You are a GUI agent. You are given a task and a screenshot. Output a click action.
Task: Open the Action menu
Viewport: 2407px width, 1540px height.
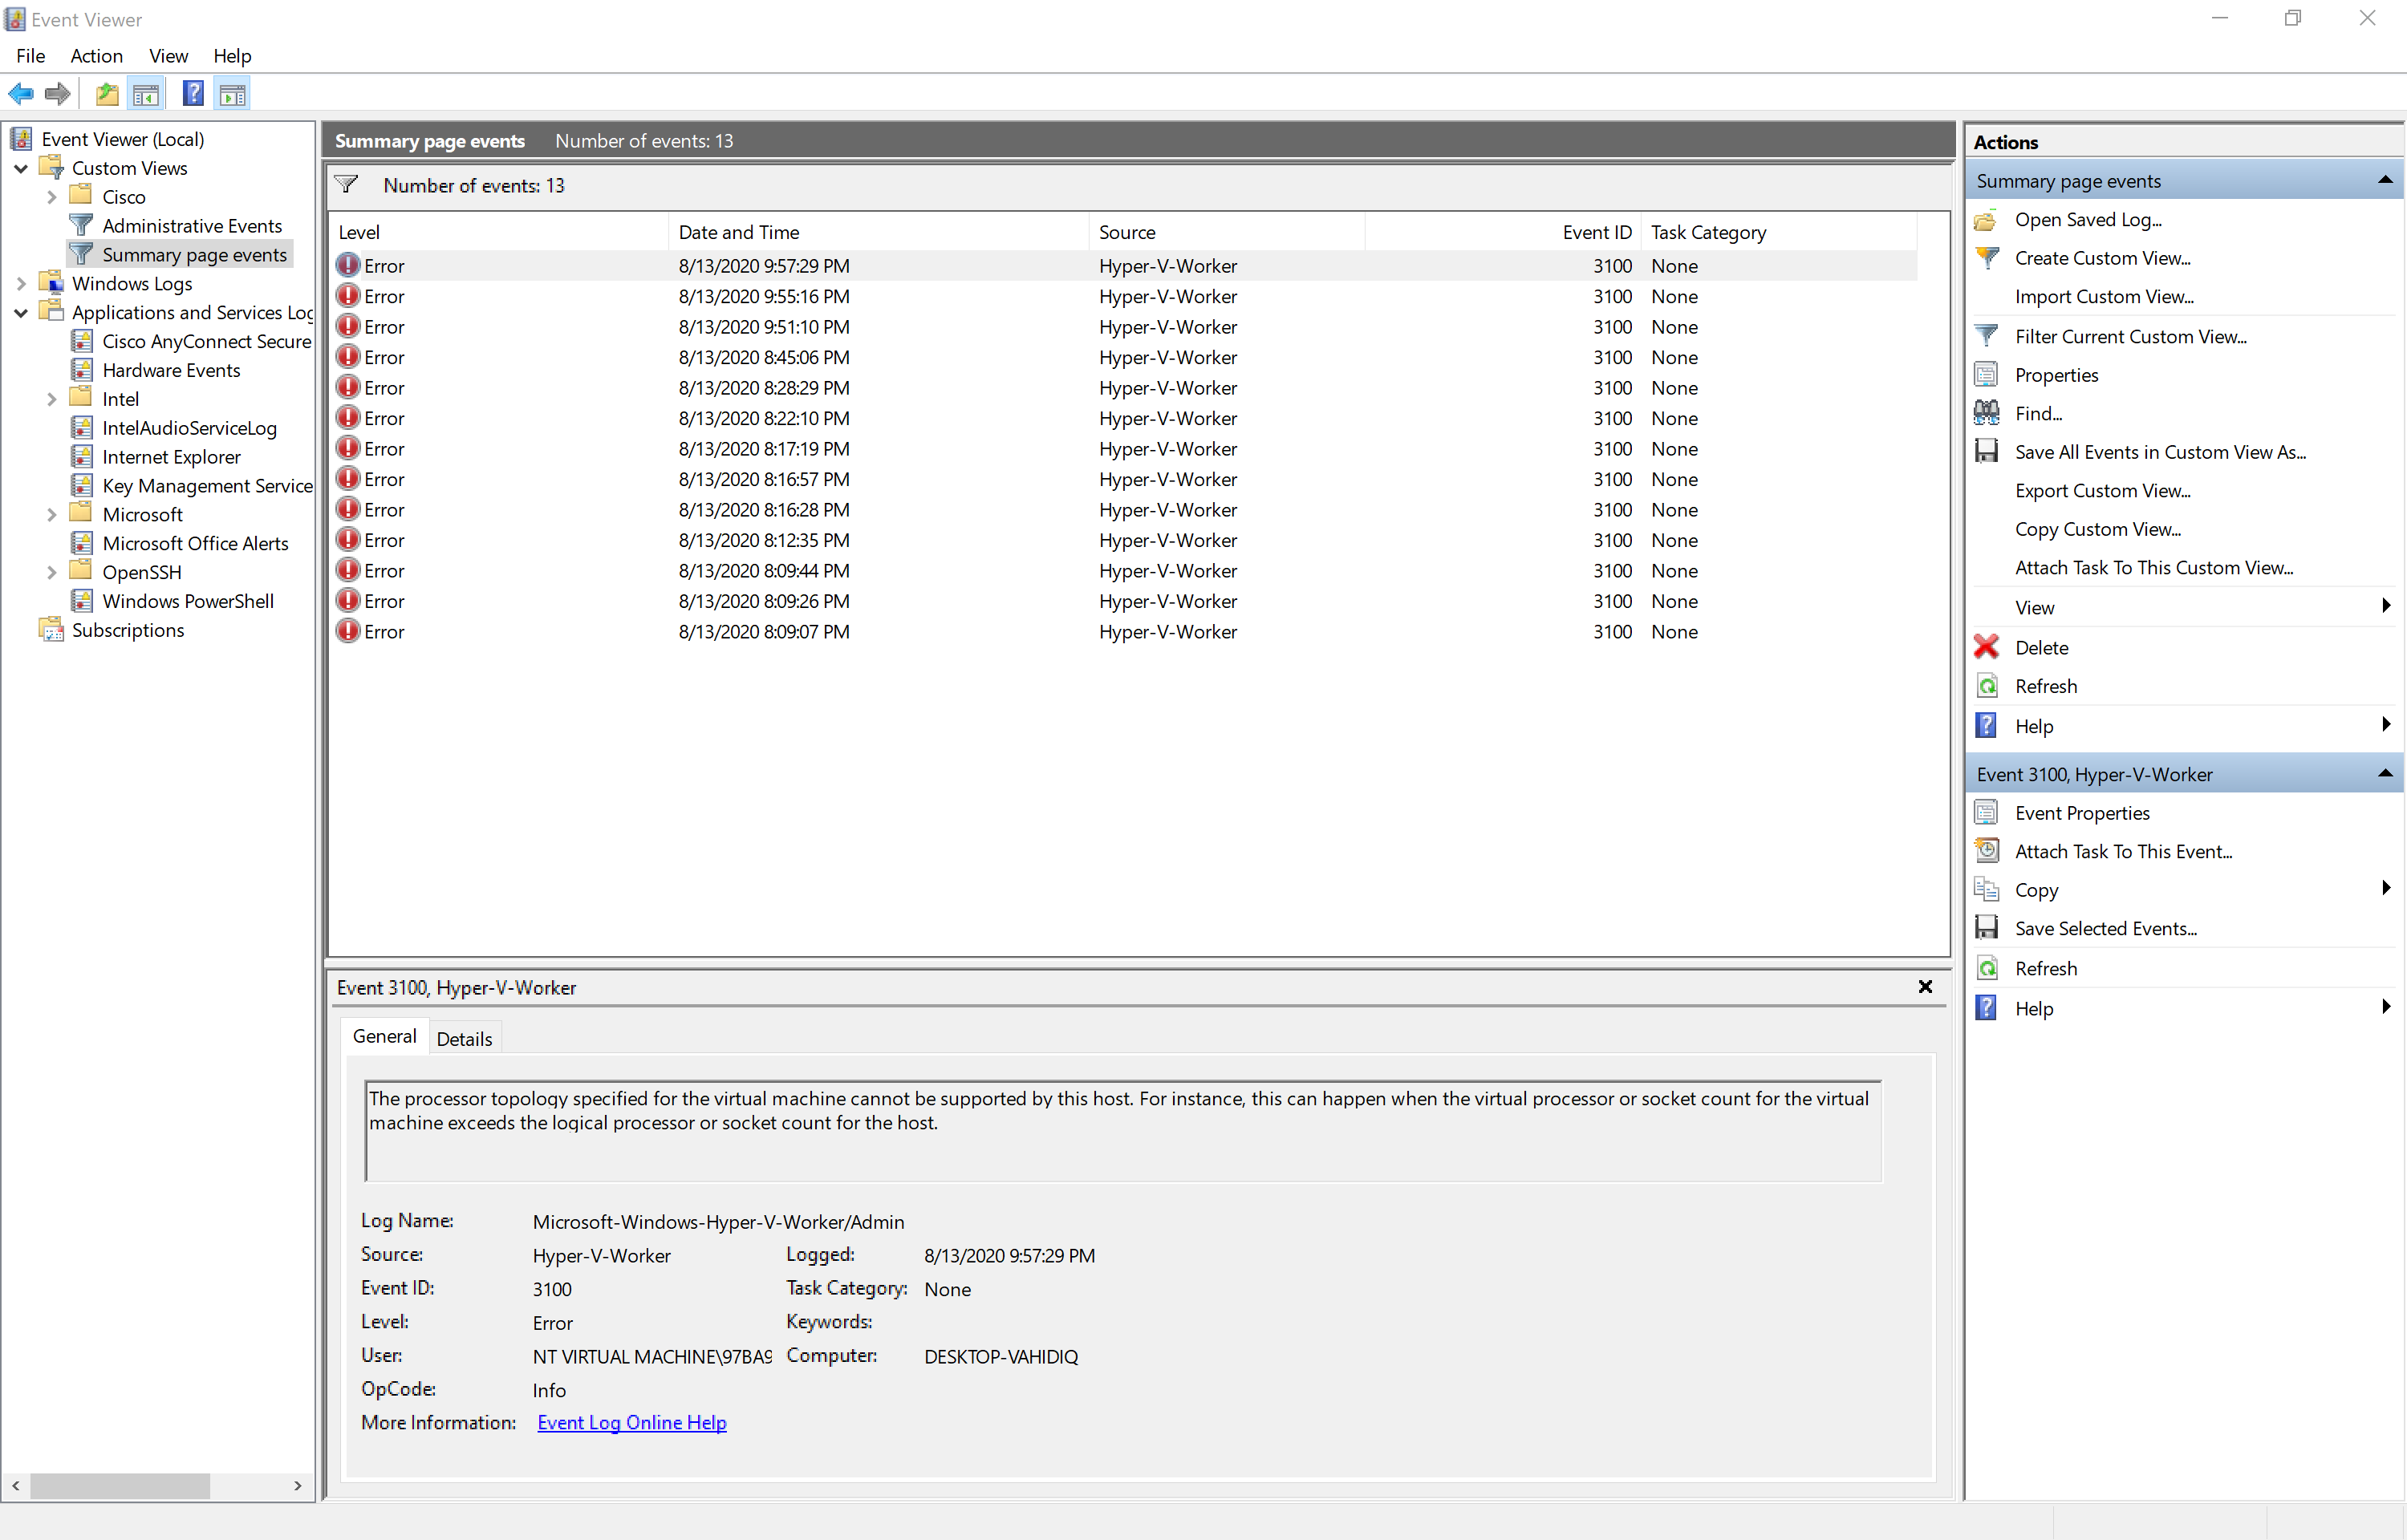(x=96, y=56)
